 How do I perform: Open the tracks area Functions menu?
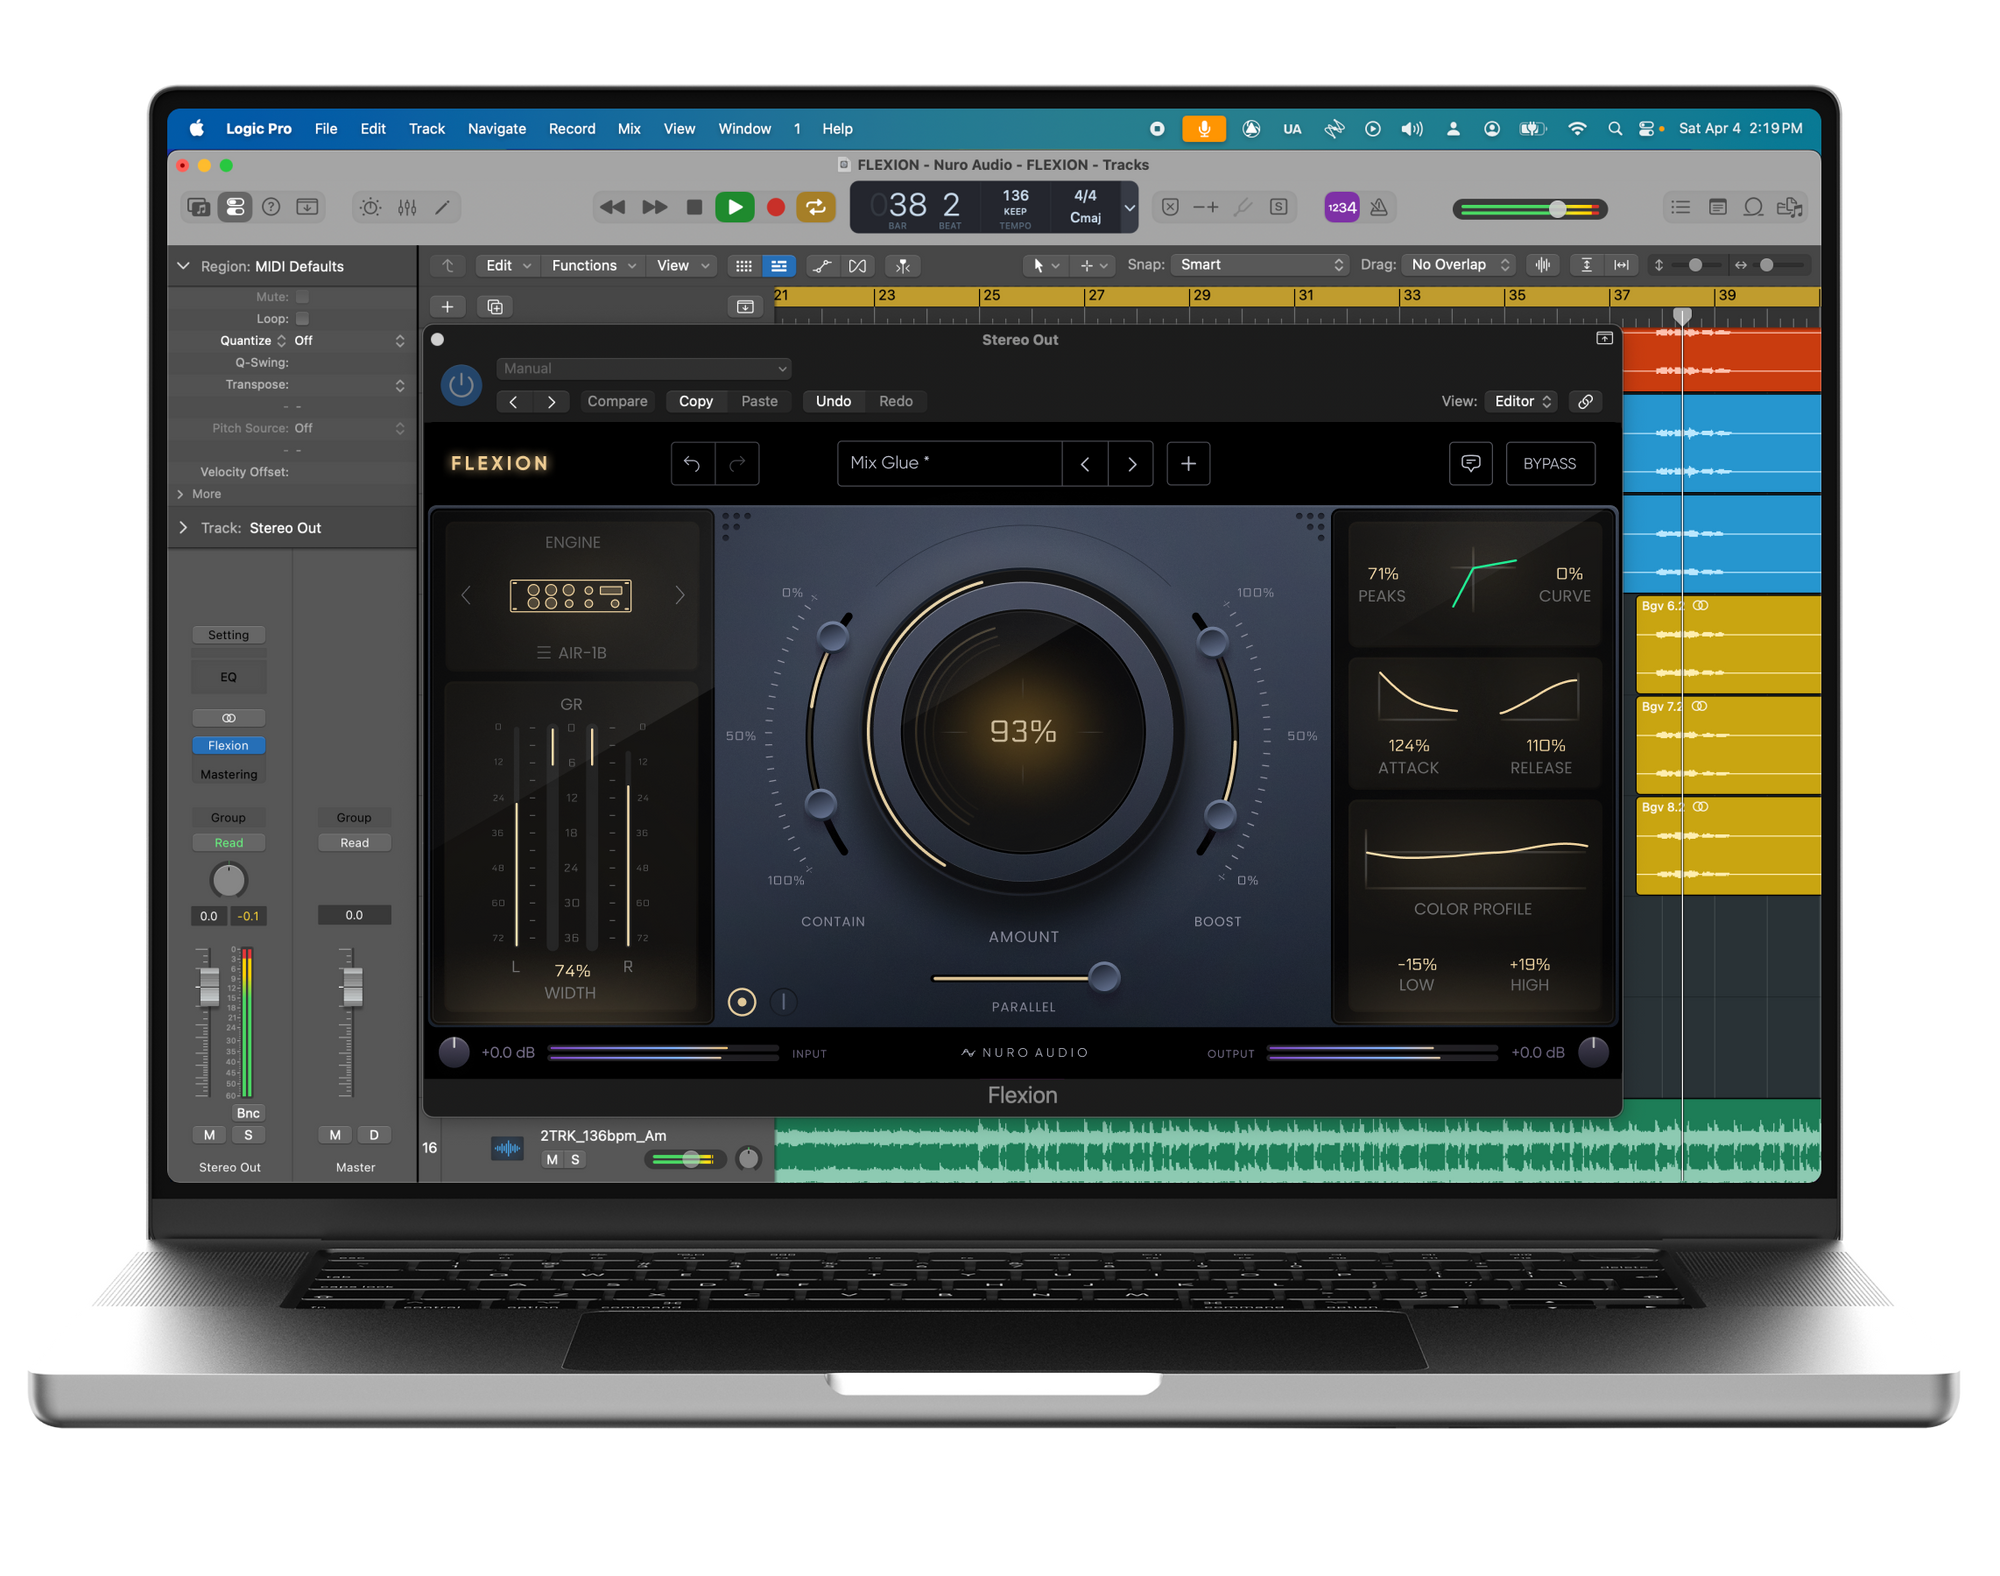click(x=593, y=265)
